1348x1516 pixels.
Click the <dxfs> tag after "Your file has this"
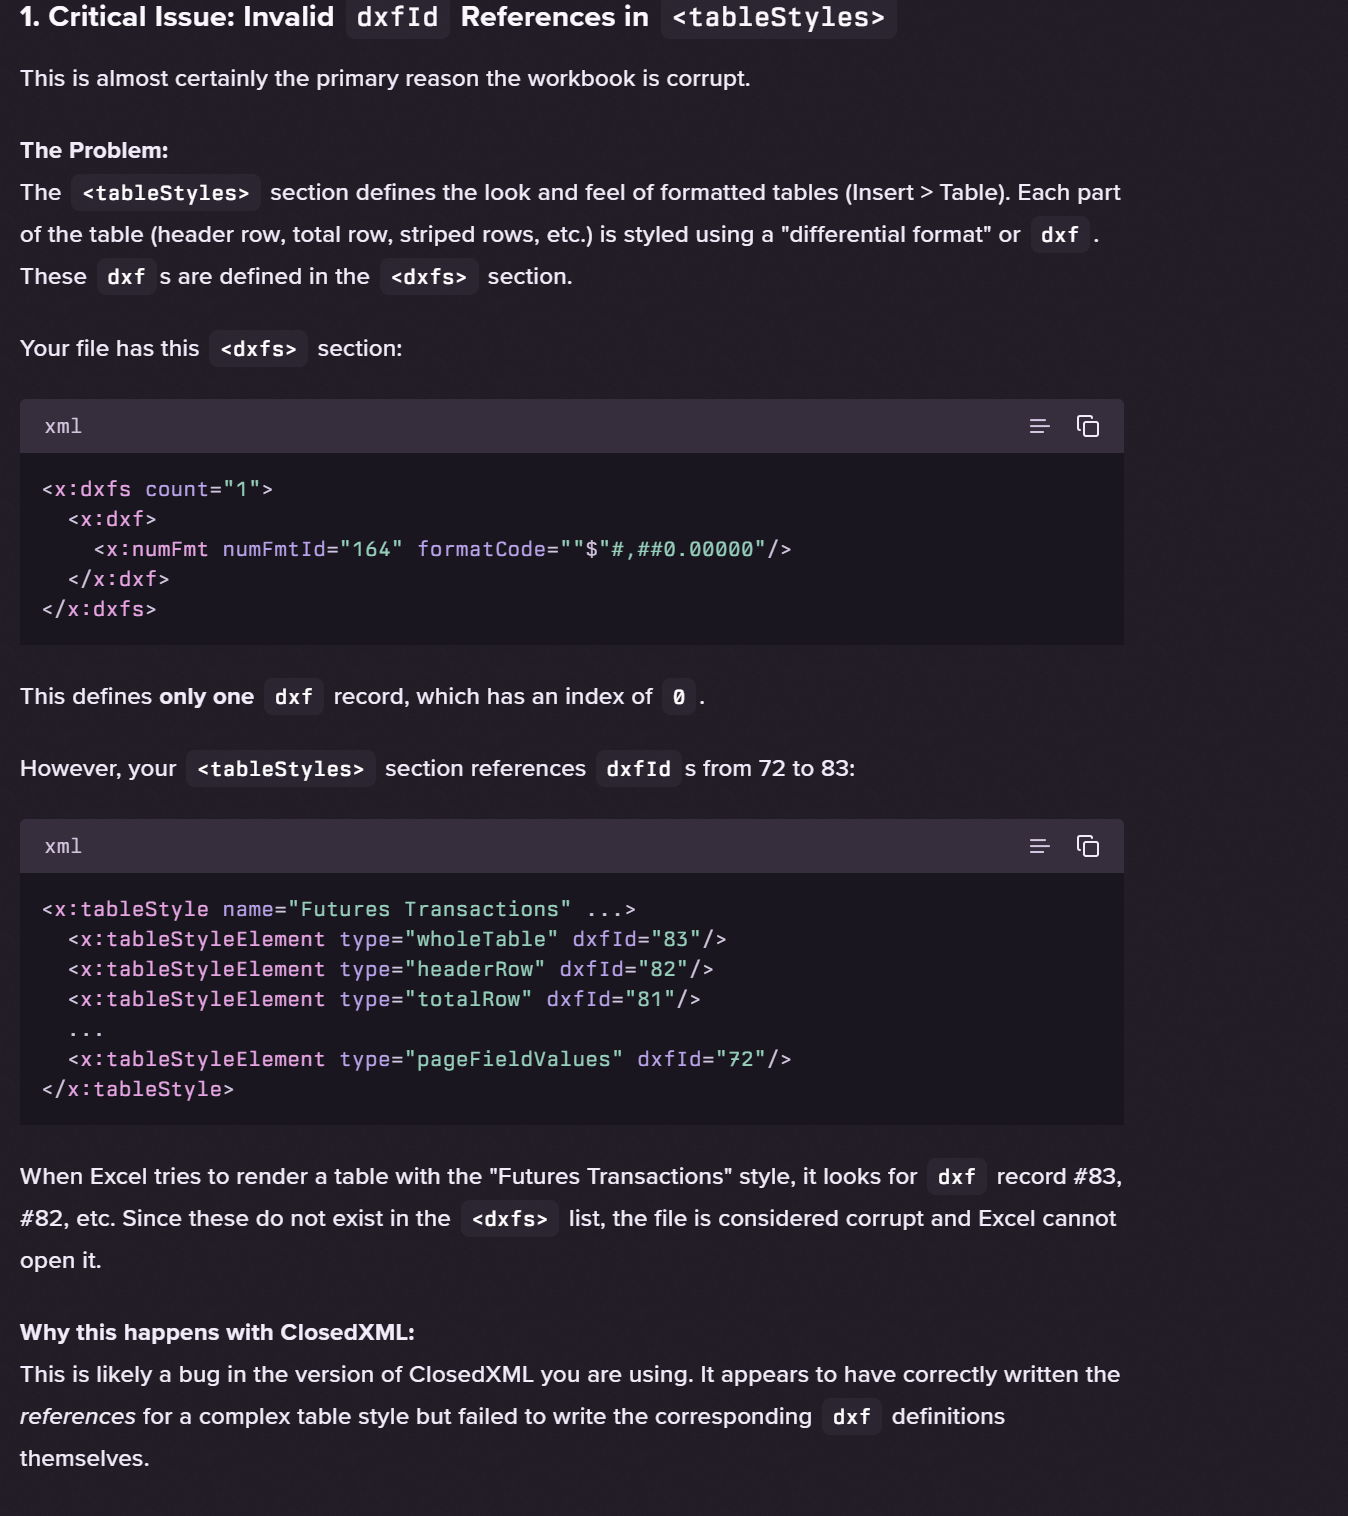point(258,349)
